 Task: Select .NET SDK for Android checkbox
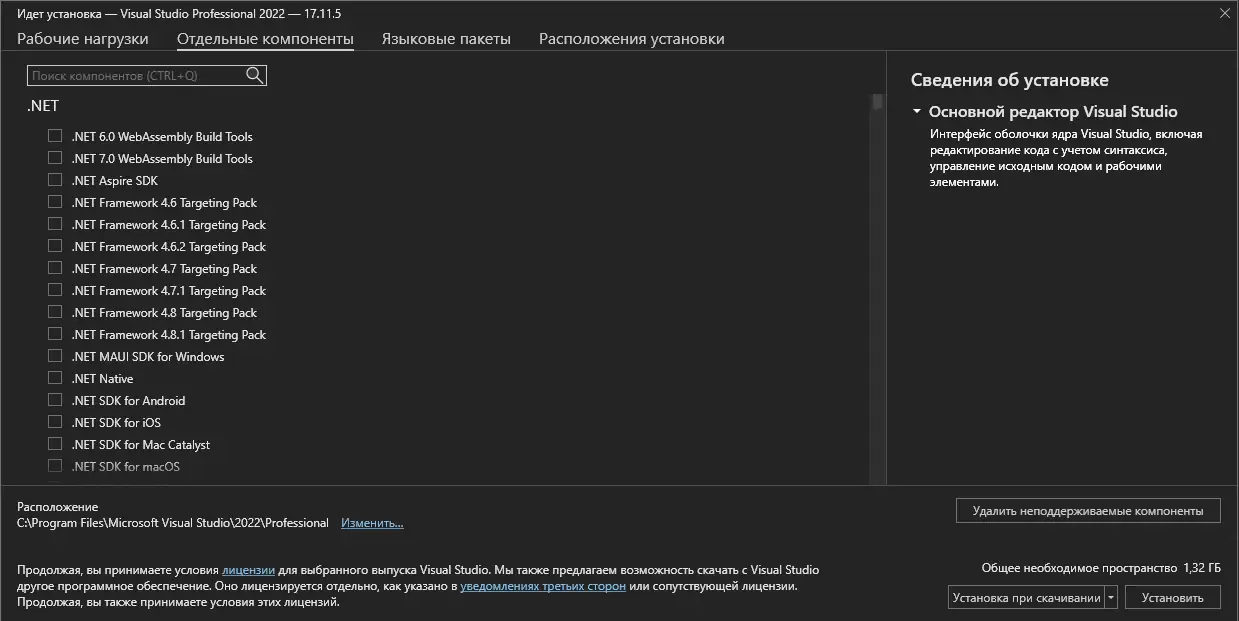click(55, 400)
